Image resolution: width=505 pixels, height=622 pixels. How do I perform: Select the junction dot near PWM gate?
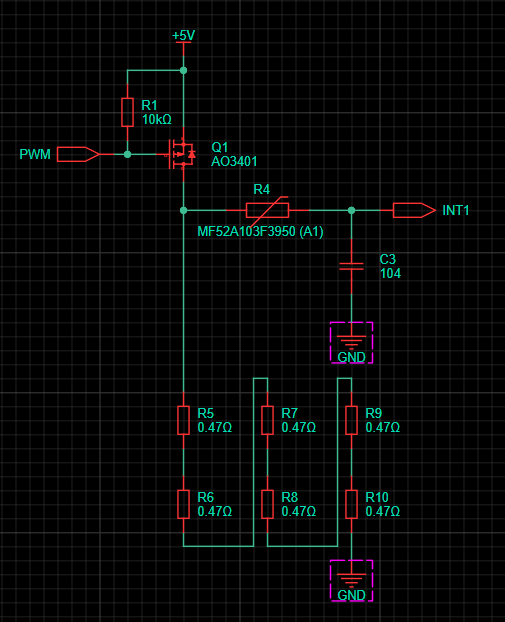pyautogui.click(x=127, y=154)
